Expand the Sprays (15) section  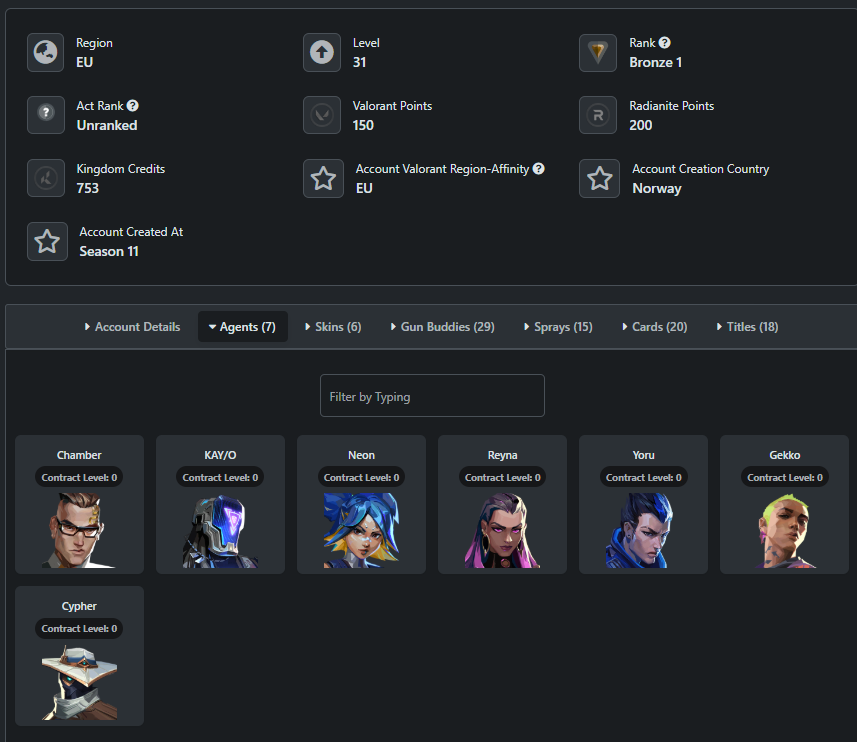558,327
